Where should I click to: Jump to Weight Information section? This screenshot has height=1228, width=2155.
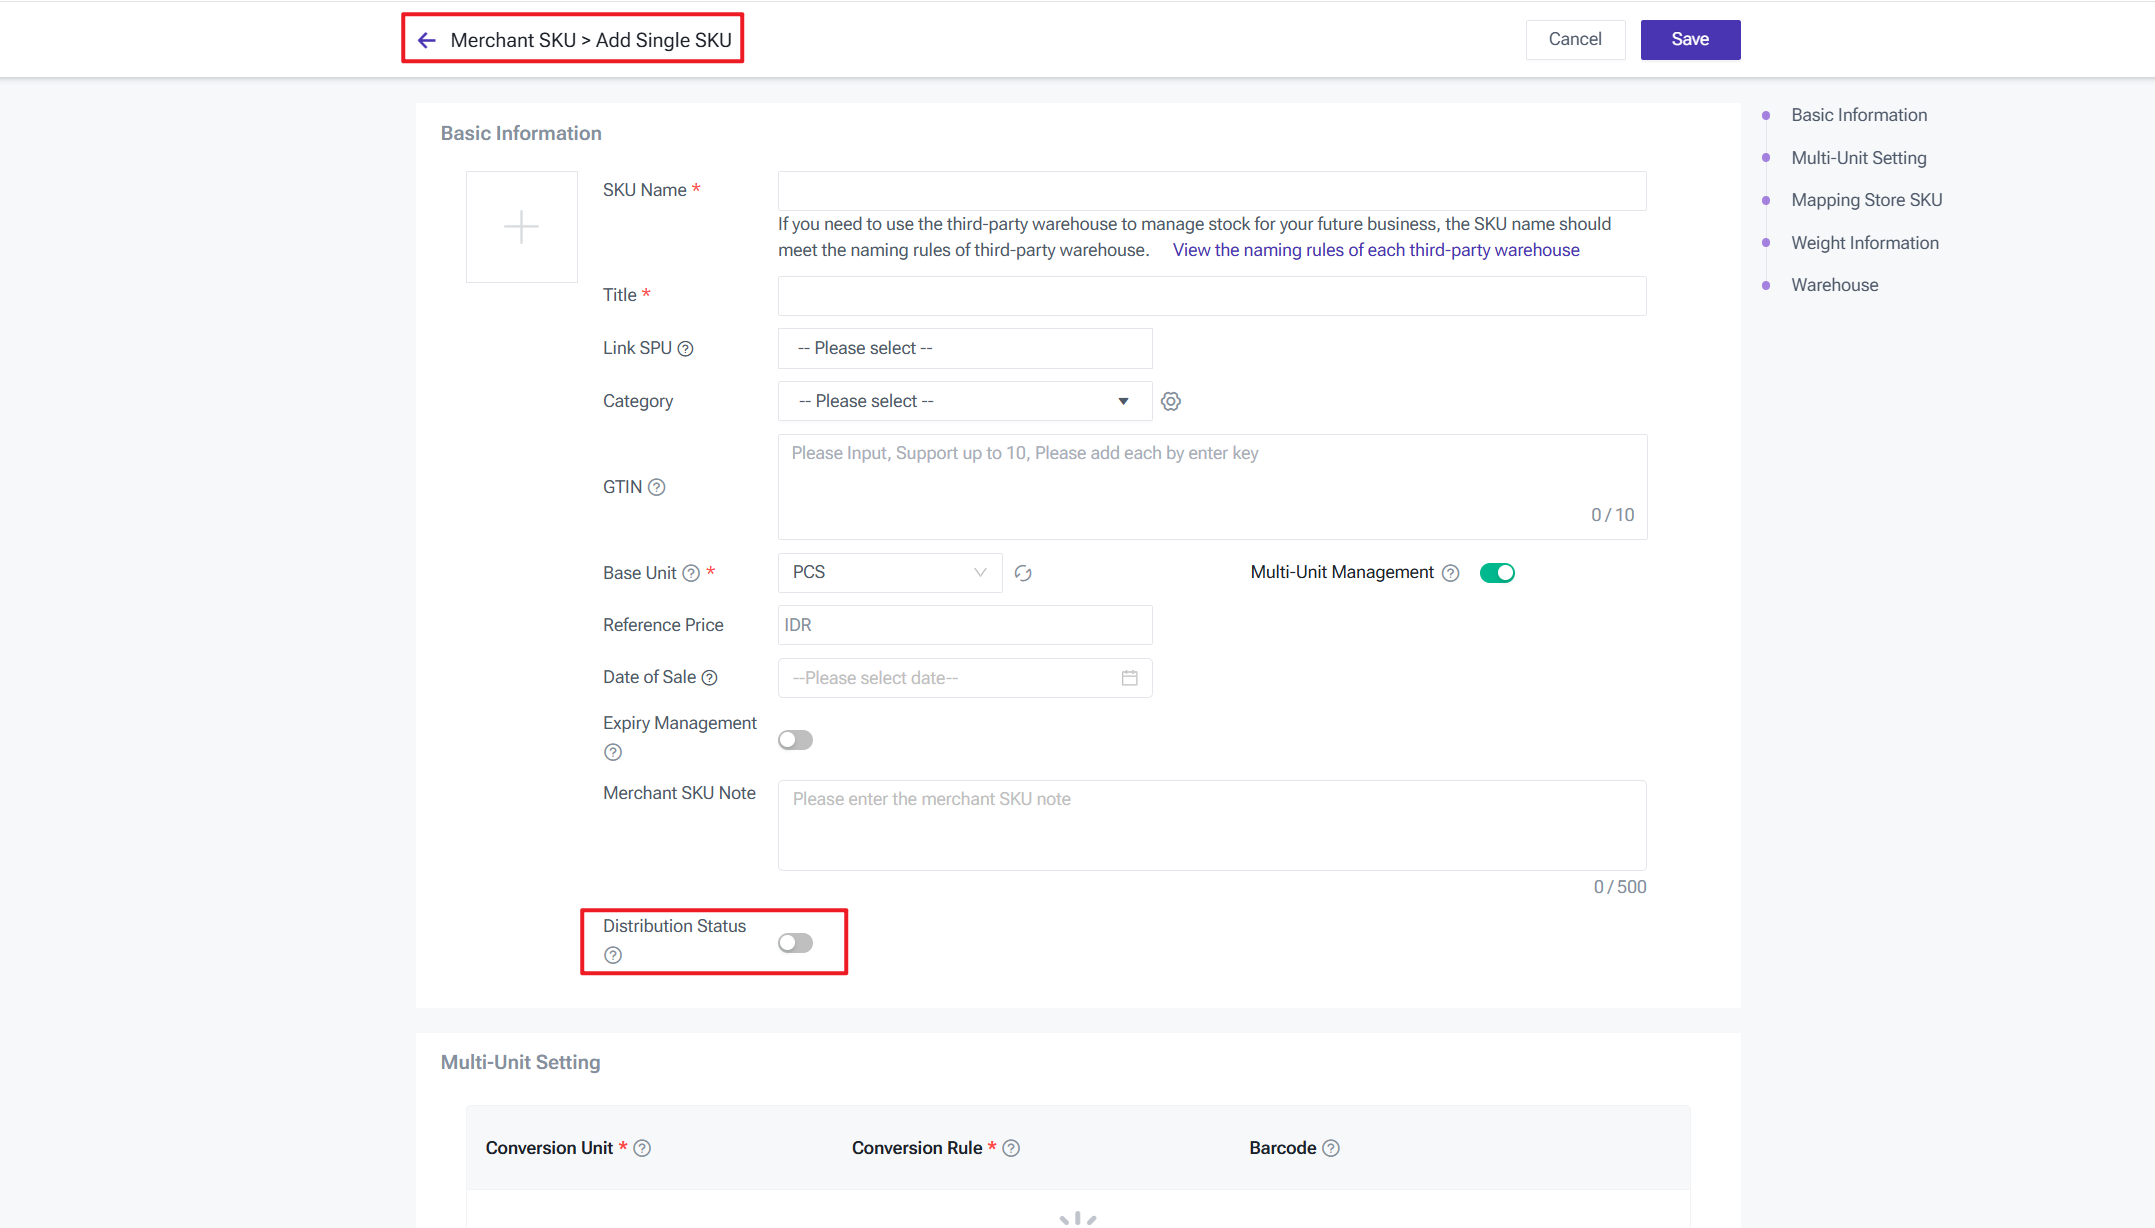pos(1864,243)
